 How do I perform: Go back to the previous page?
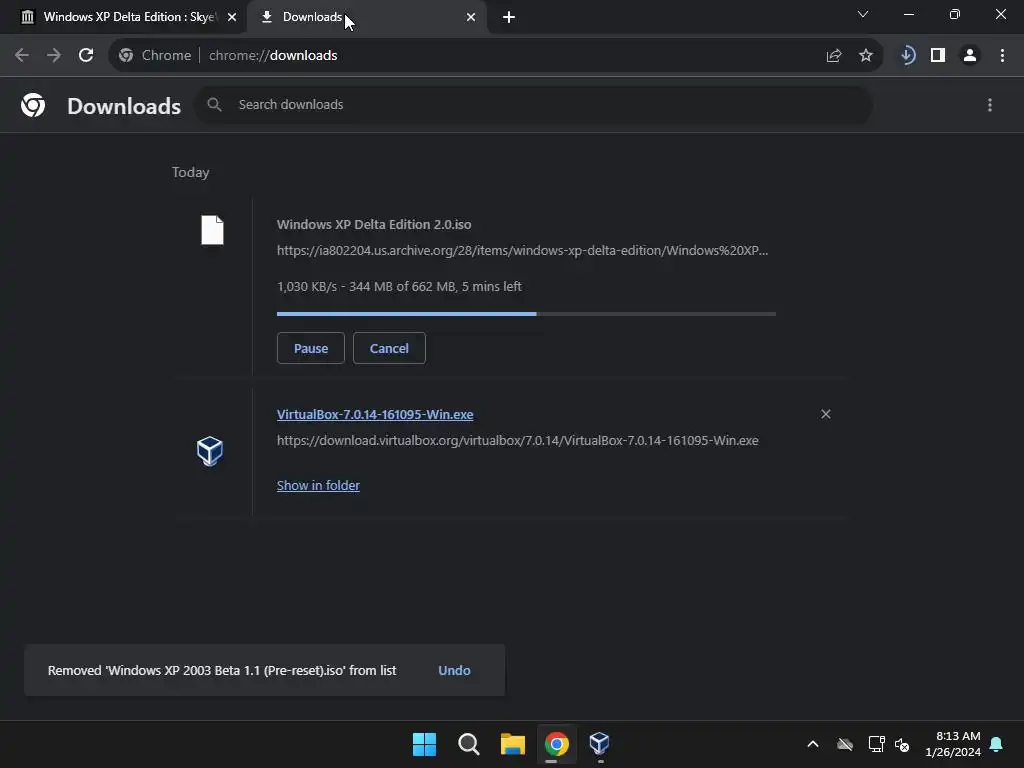(x=22, y=56)
